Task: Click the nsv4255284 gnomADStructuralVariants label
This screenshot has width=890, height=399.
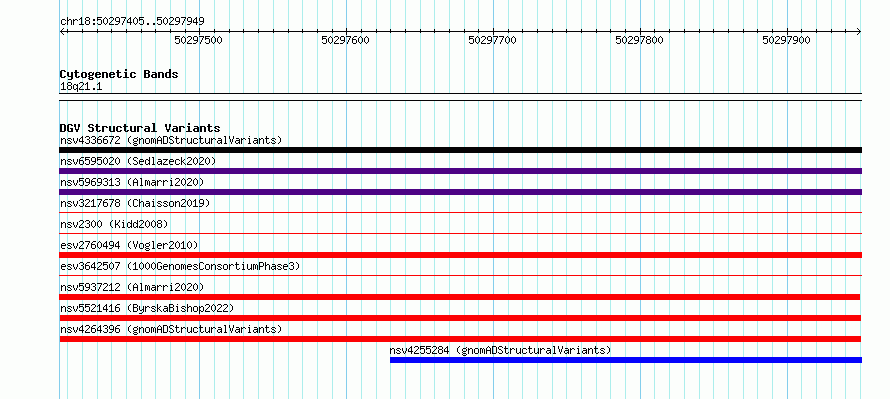Action: [501, 350]
